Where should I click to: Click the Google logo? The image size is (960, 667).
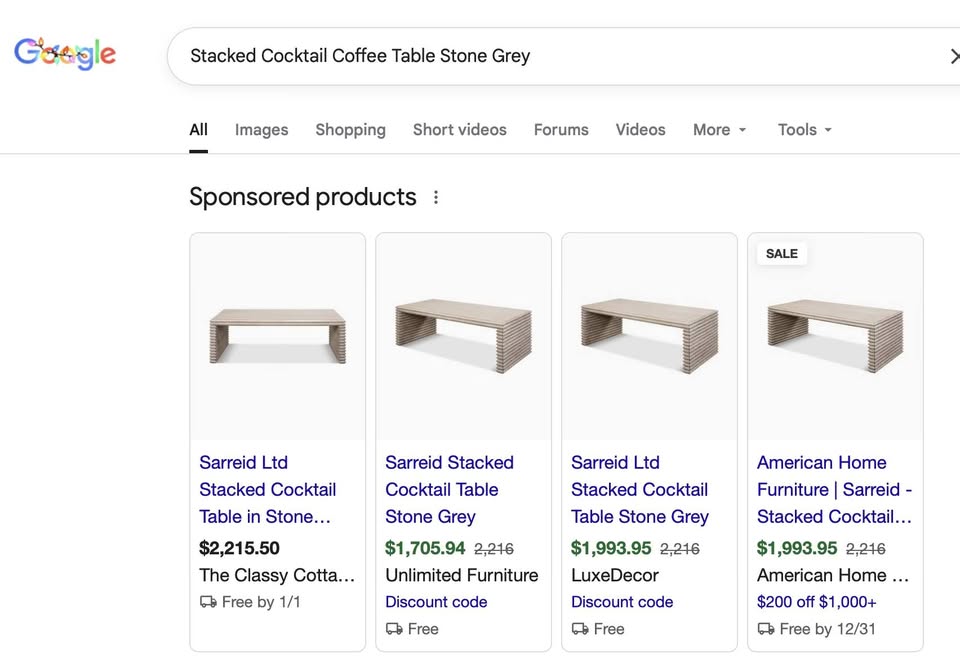[65, 54]
